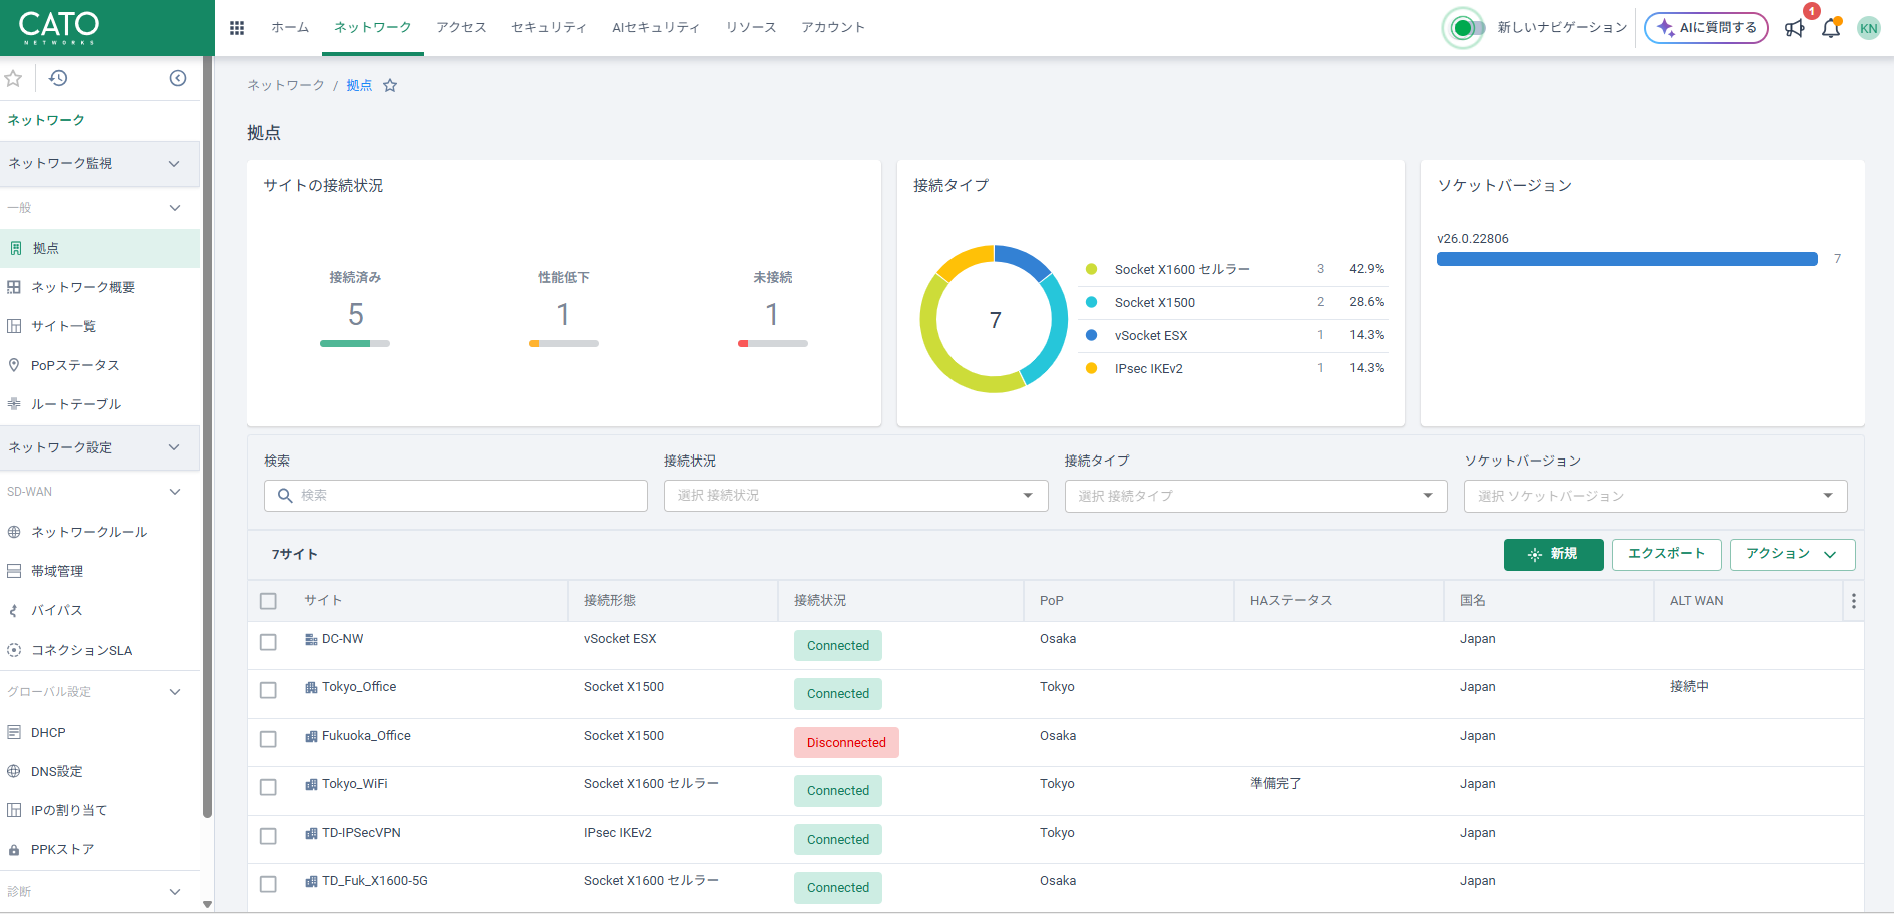This screenshot has width=1894, height=914.
Task: Click the エクスポート button
Action: coord(1666,554)
